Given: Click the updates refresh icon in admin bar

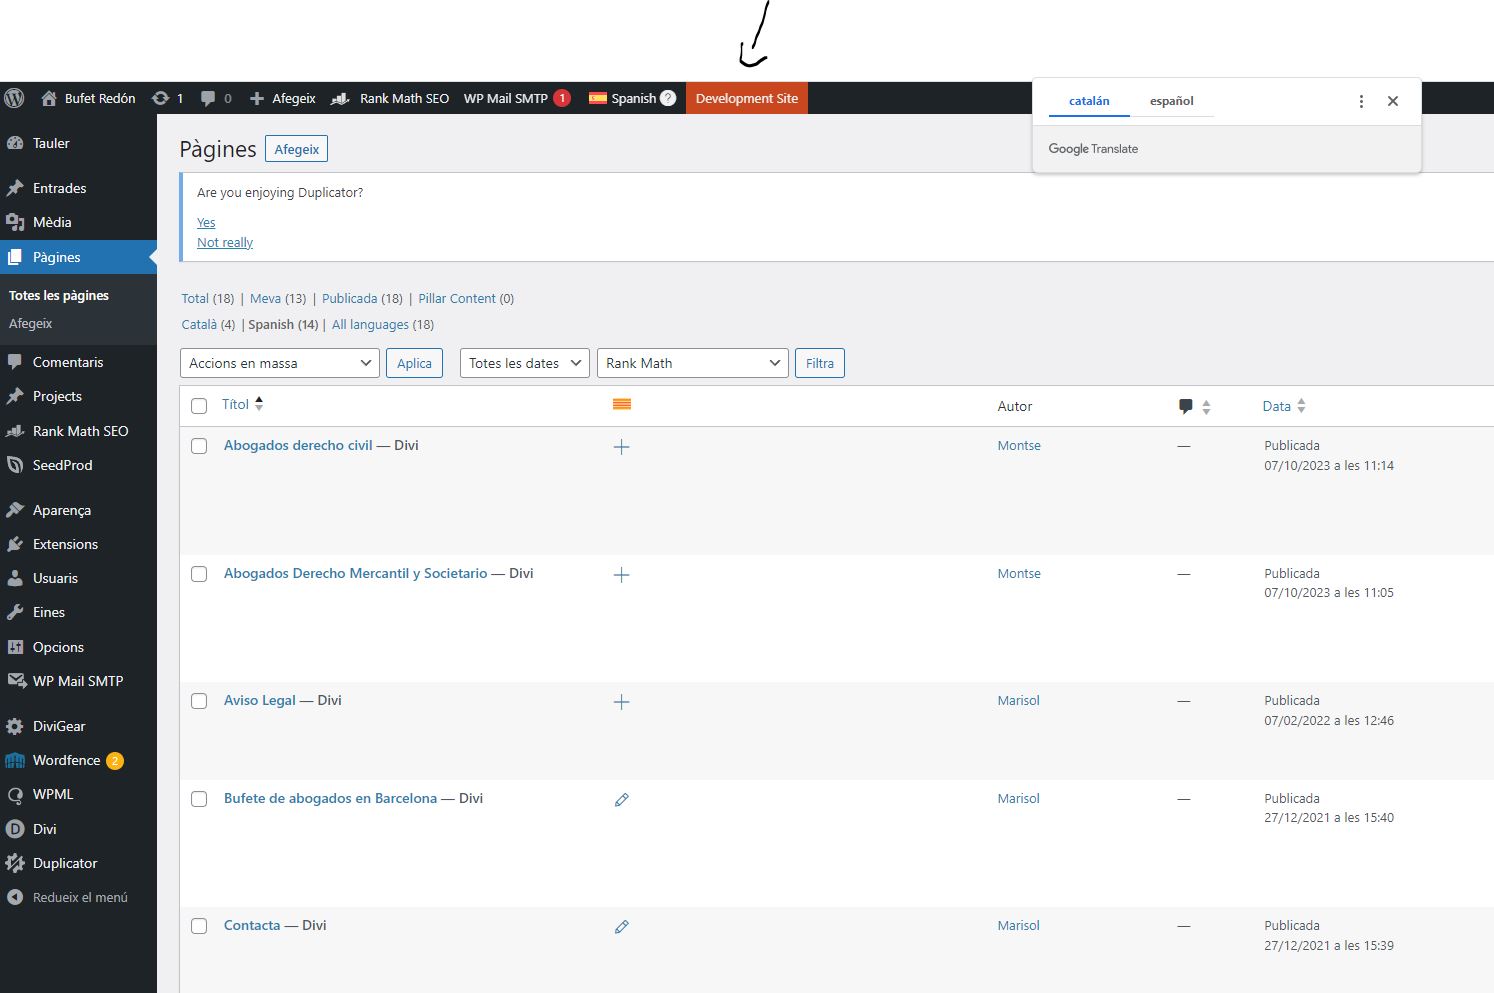Looking at the screenshot, I should [x=160, y=98].
